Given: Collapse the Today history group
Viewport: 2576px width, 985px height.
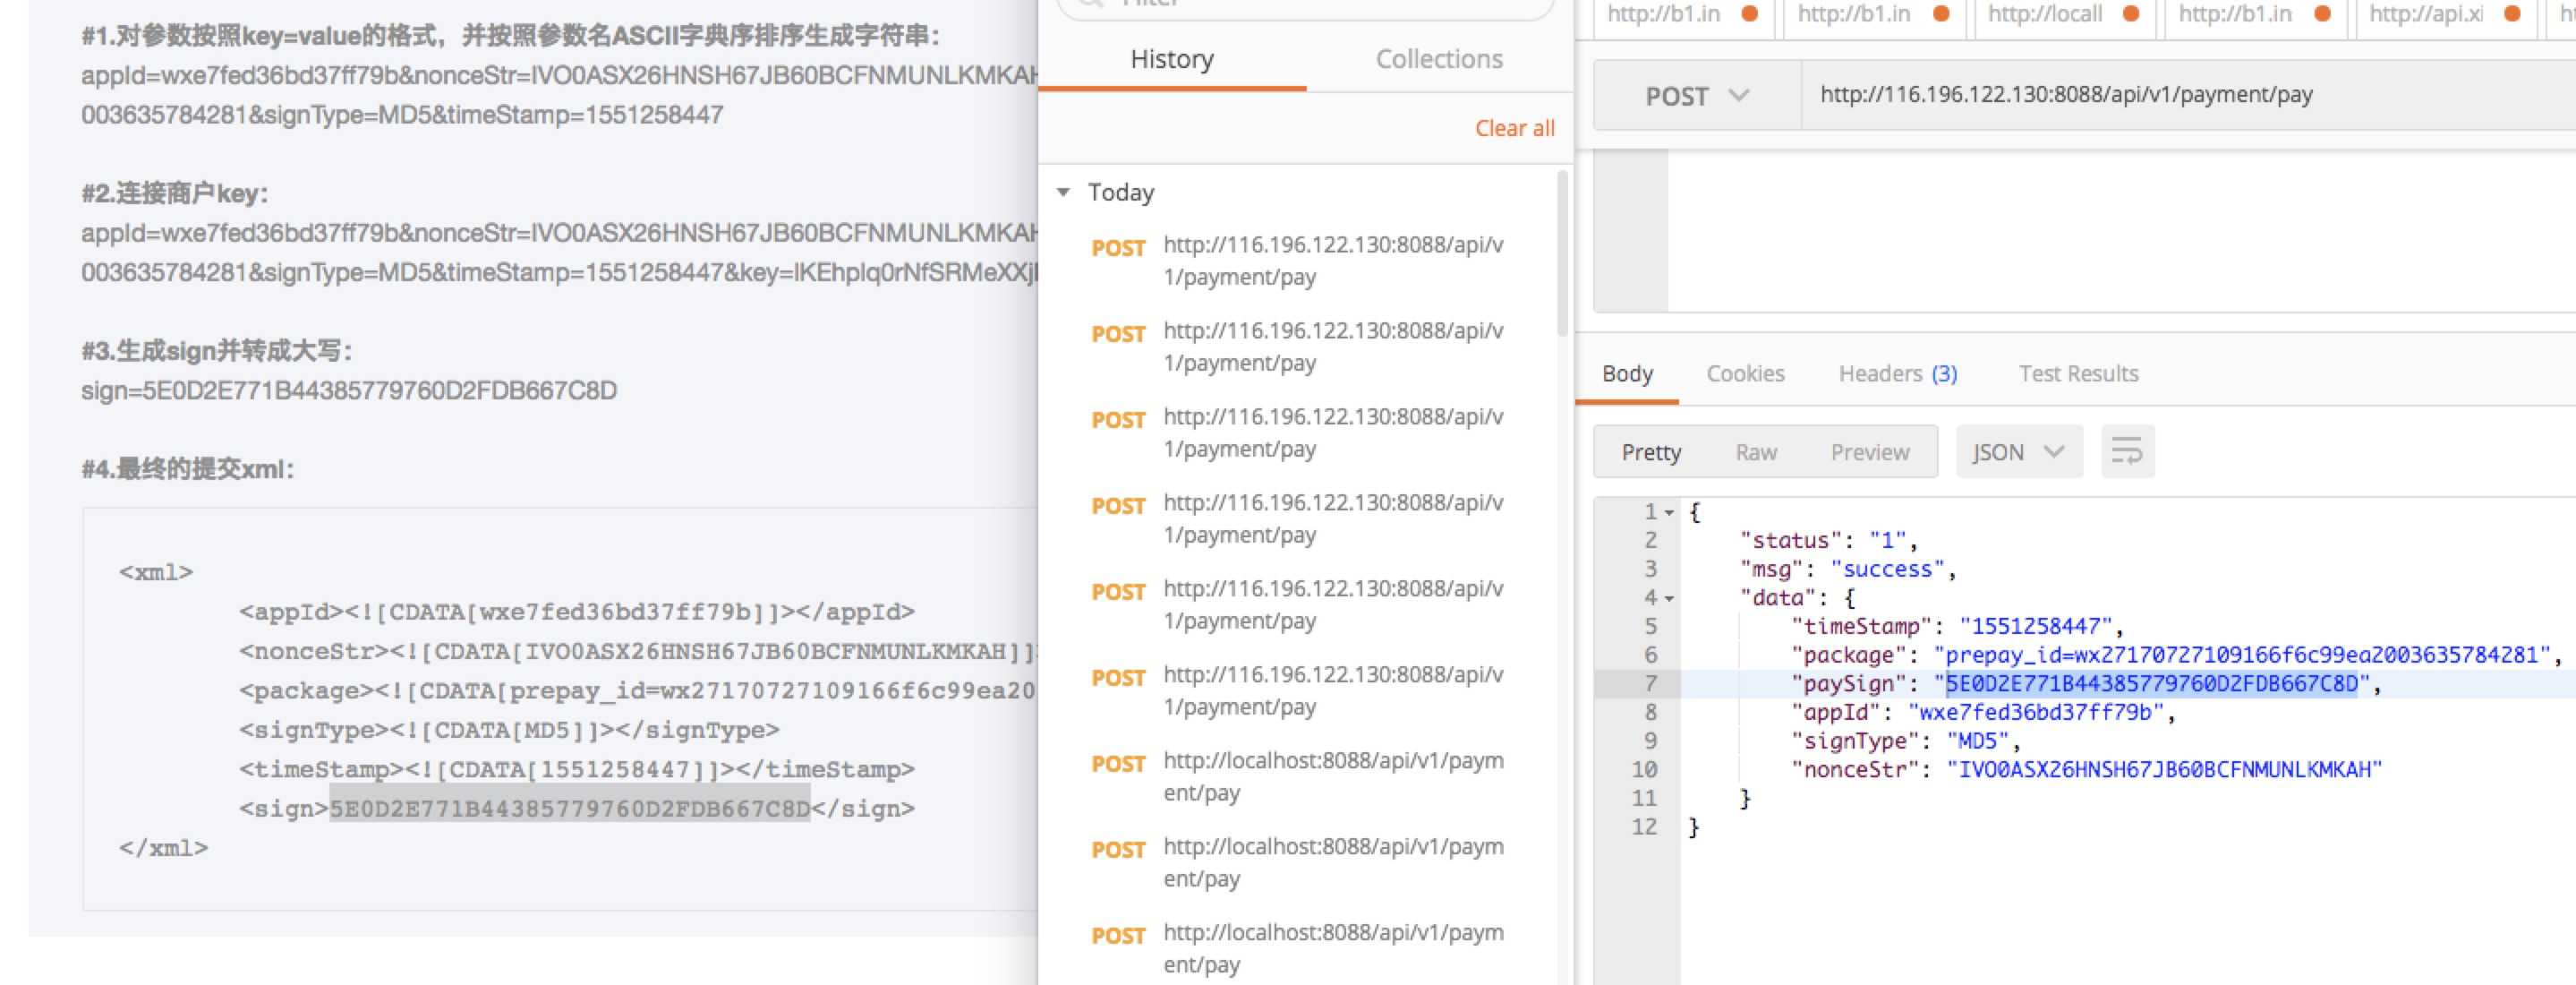Looking at the screenshot, I should [x=1064, y=192].
